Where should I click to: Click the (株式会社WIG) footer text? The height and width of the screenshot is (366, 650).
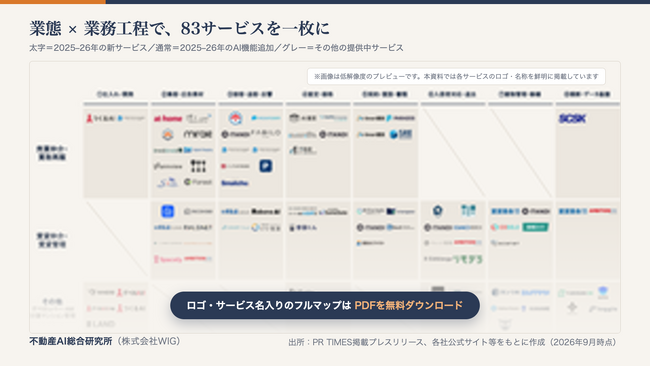(x=148, y=341)
